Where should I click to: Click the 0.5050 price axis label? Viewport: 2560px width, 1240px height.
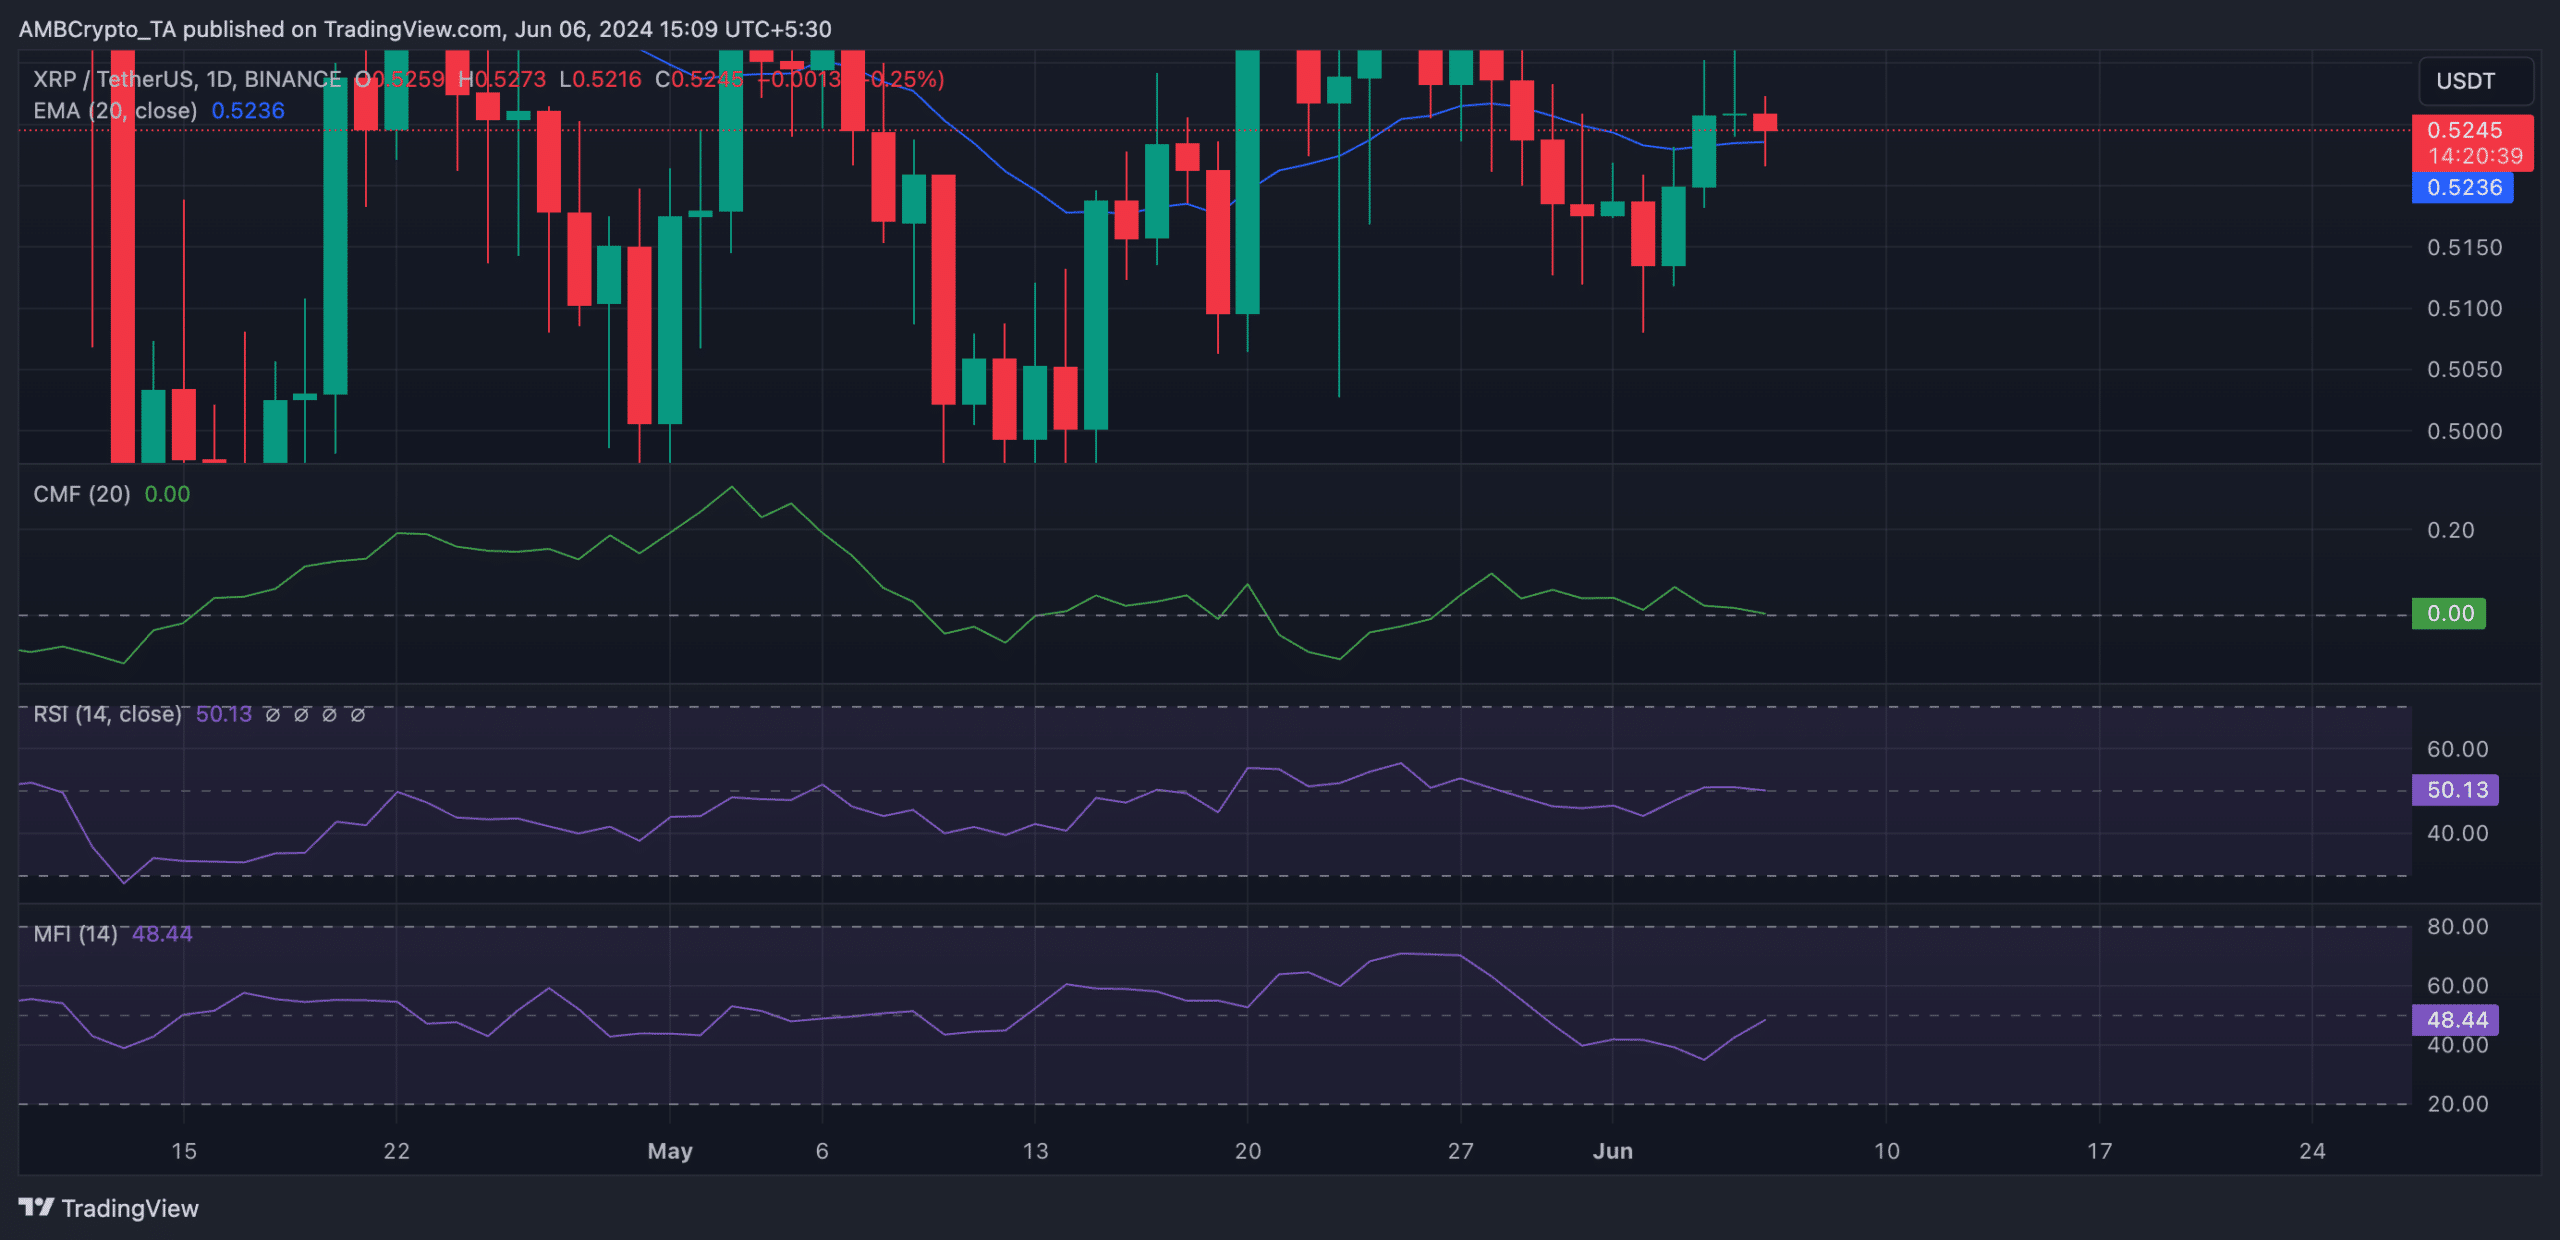[x=2465, y=369]
